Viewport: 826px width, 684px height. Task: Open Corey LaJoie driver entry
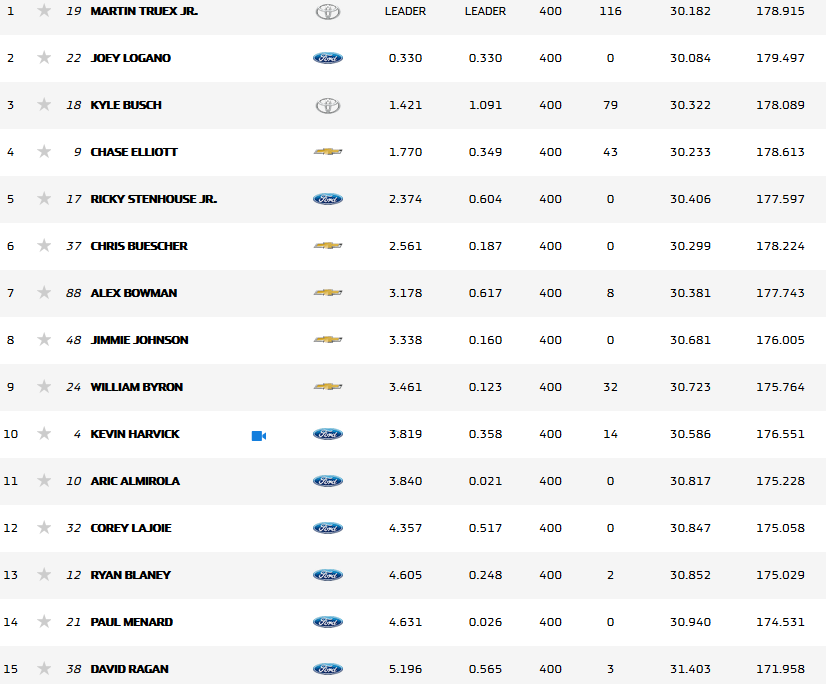(x=131, y=528)
